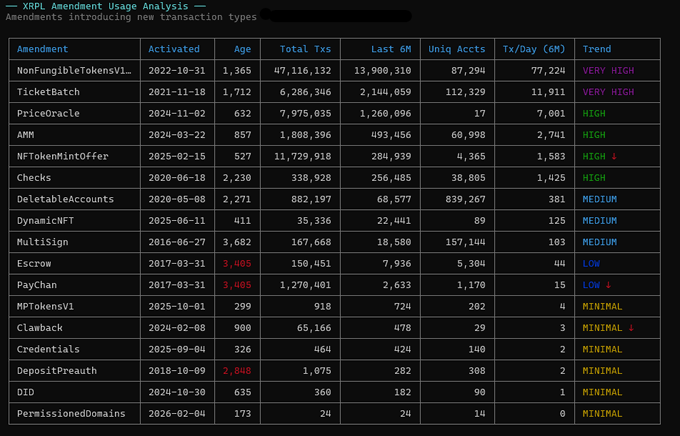
Task: Click red age value 2,848
Action: [237, 371]
